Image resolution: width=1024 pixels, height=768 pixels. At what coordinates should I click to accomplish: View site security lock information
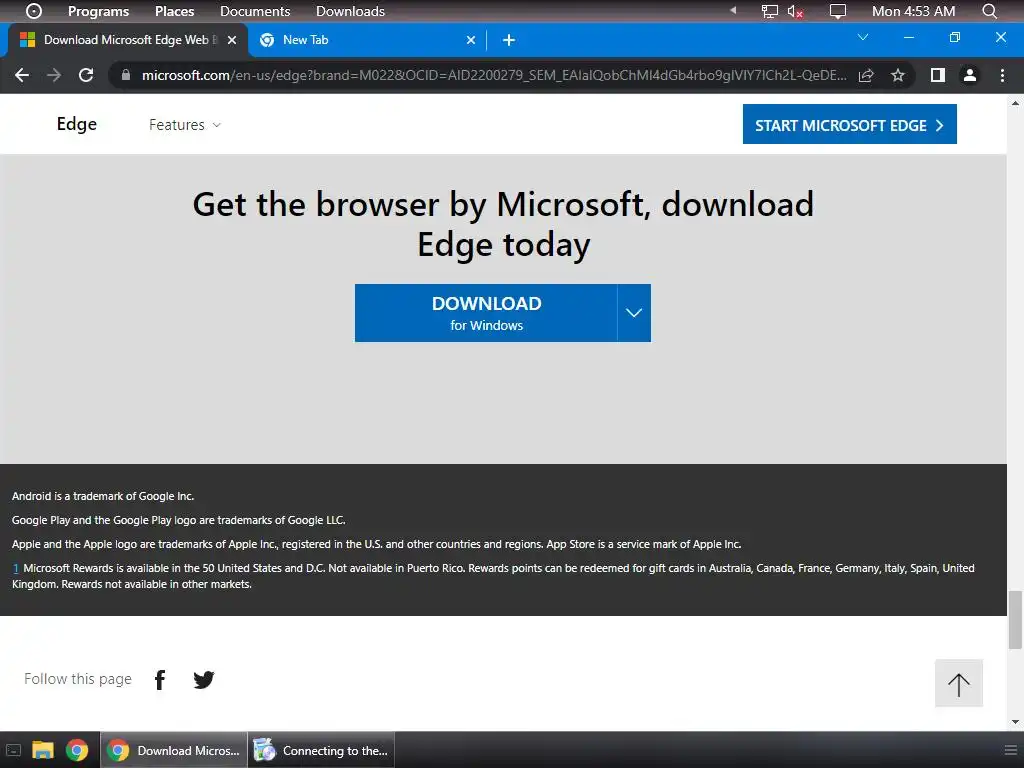[126, 75]
